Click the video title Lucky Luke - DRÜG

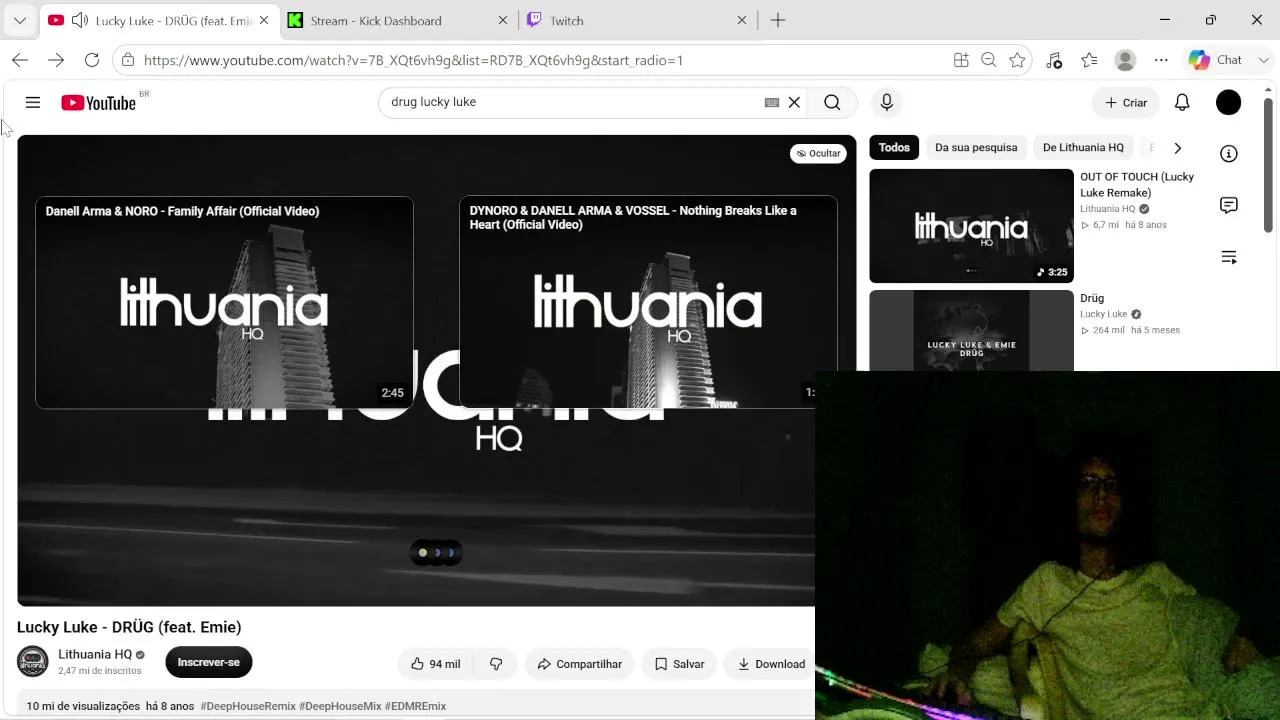click(129, 627)
